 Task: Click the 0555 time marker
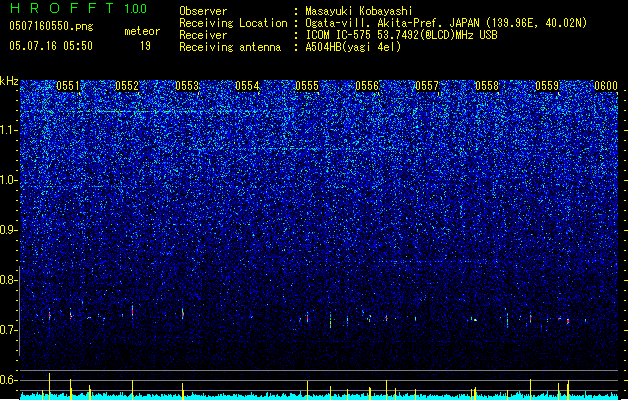[x=307, y=86]
